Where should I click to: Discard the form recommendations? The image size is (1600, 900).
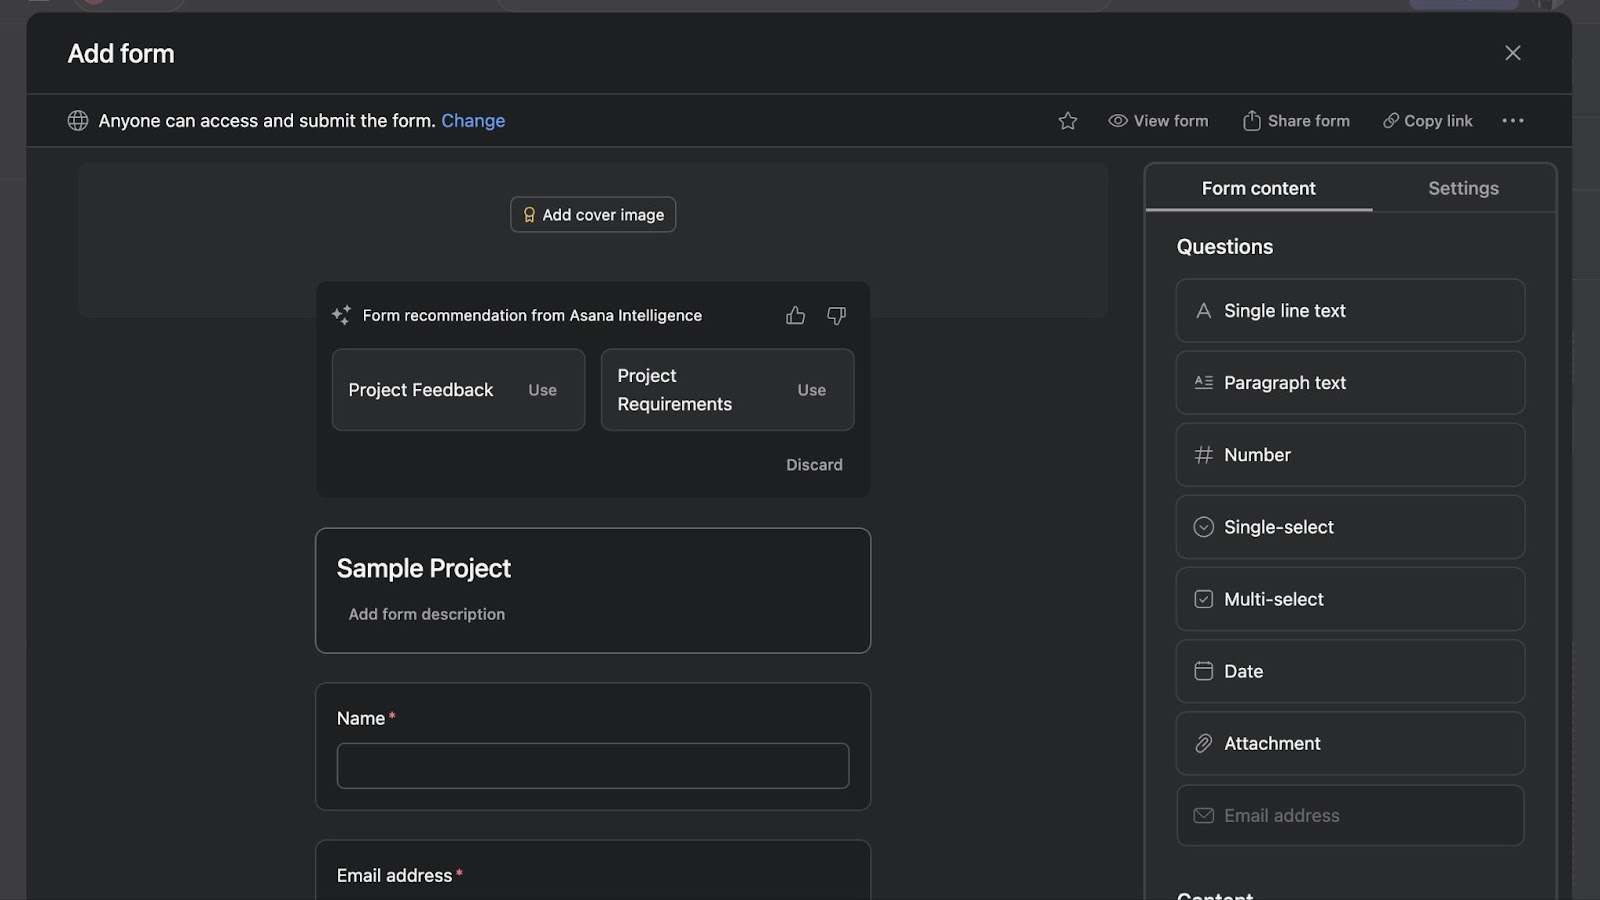814,465
